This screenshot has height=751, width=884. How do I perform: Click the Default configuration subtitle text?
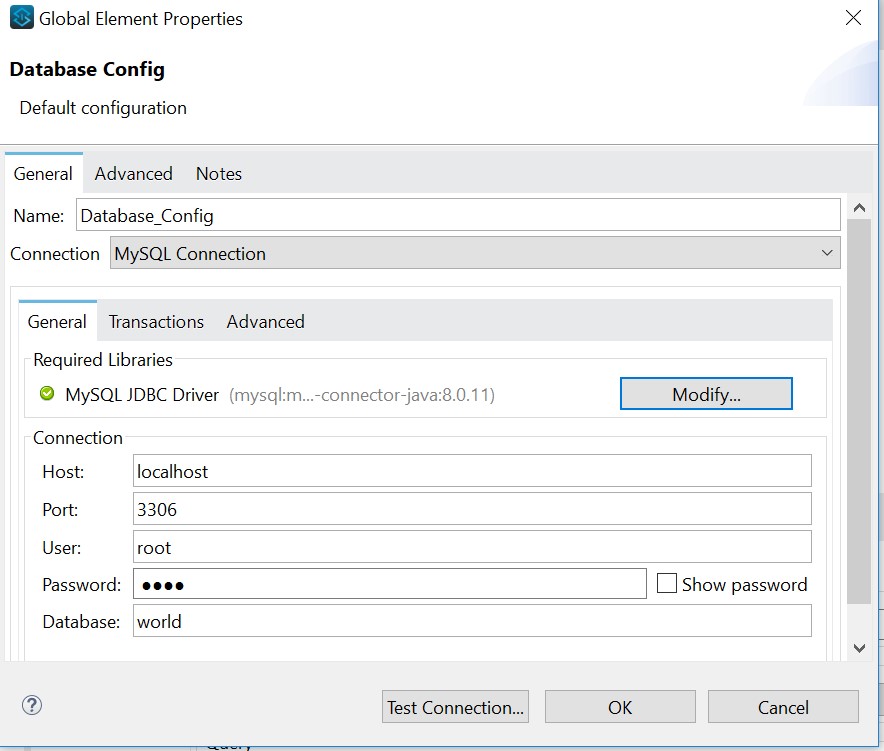coord(103,108)
